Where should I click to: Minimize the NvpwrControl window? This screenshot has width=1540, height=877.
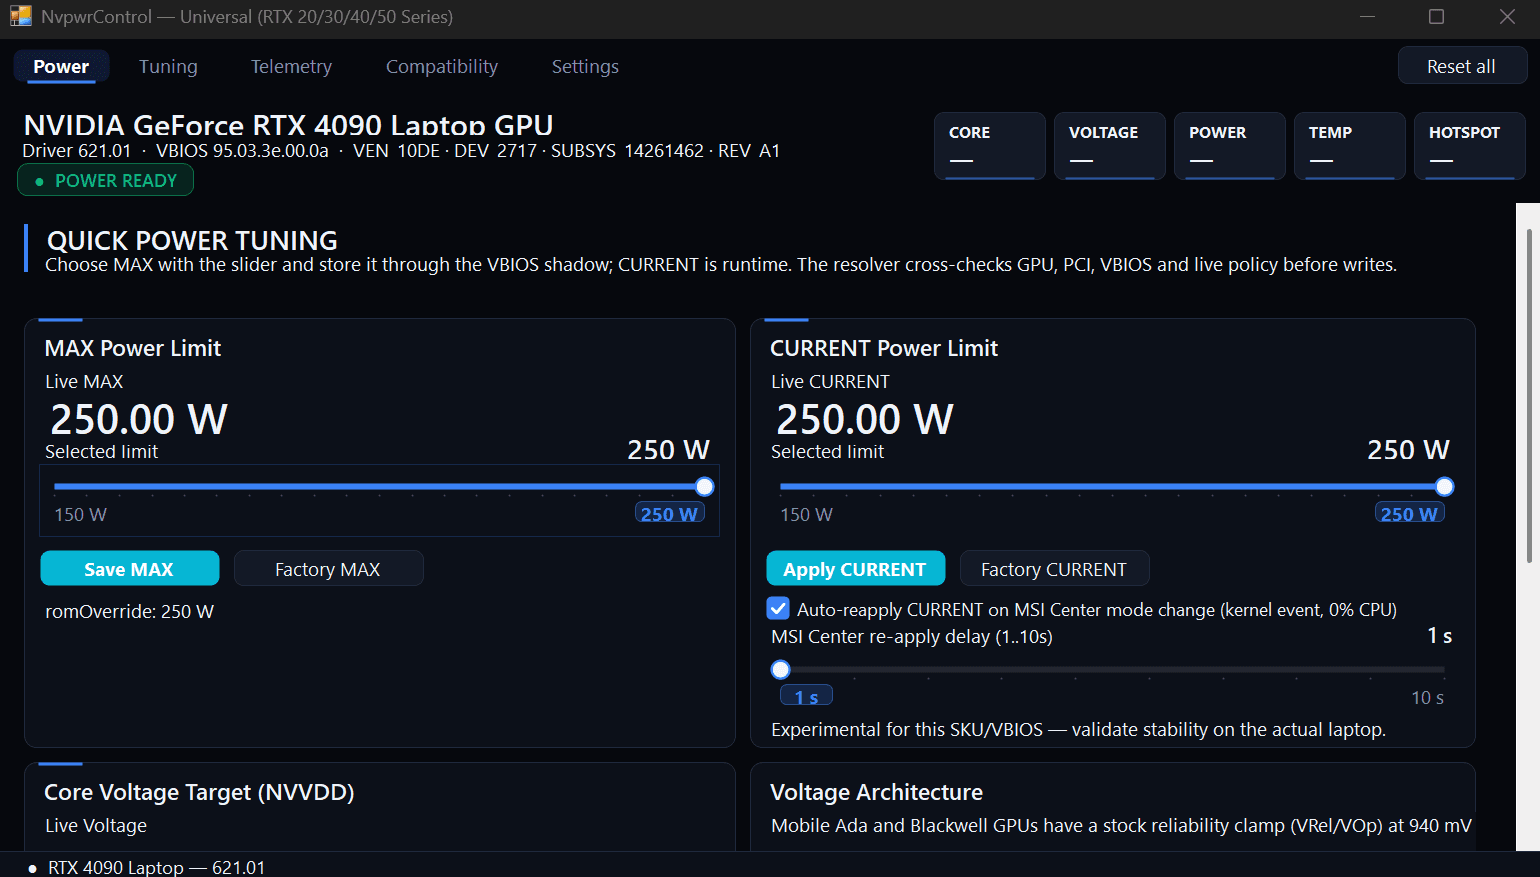click(x=1368, y=17)
